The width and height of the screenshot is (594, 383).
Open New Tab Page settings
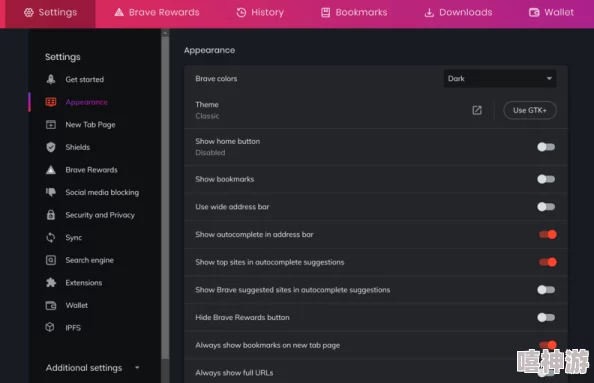point(90,125)
